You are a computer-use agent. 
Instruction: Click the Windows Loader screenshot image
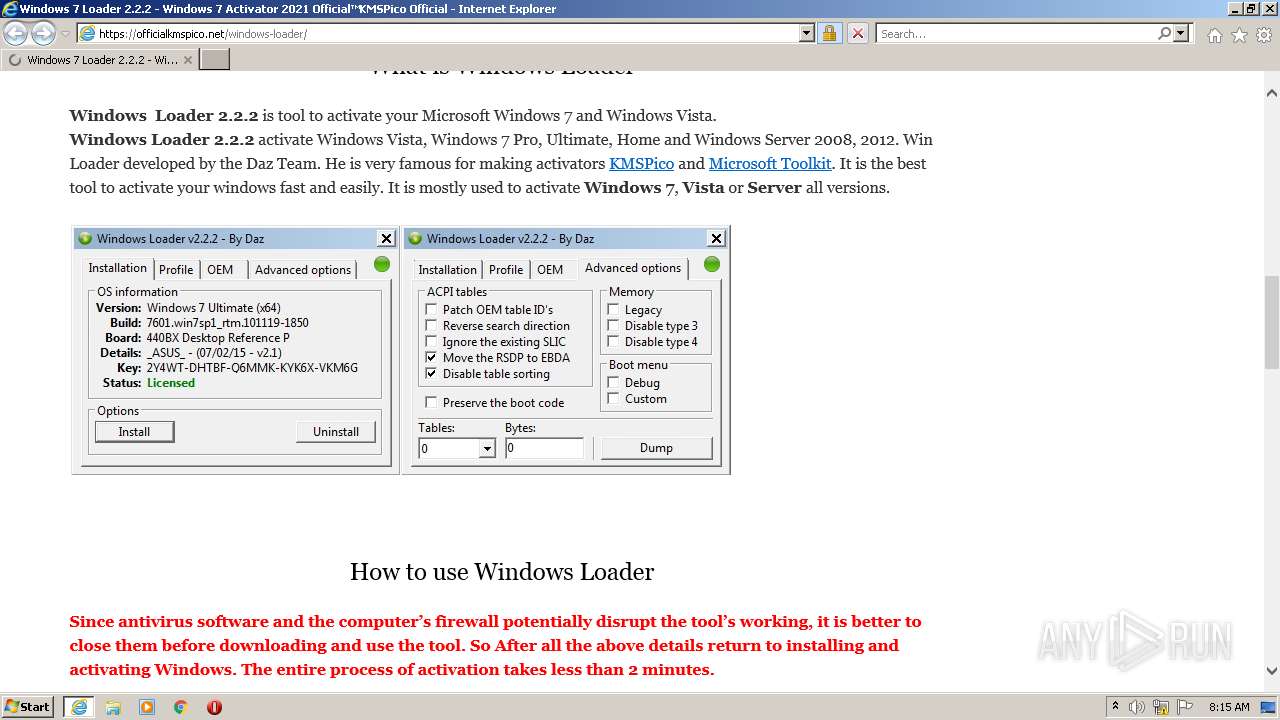(x=400, y=349)
